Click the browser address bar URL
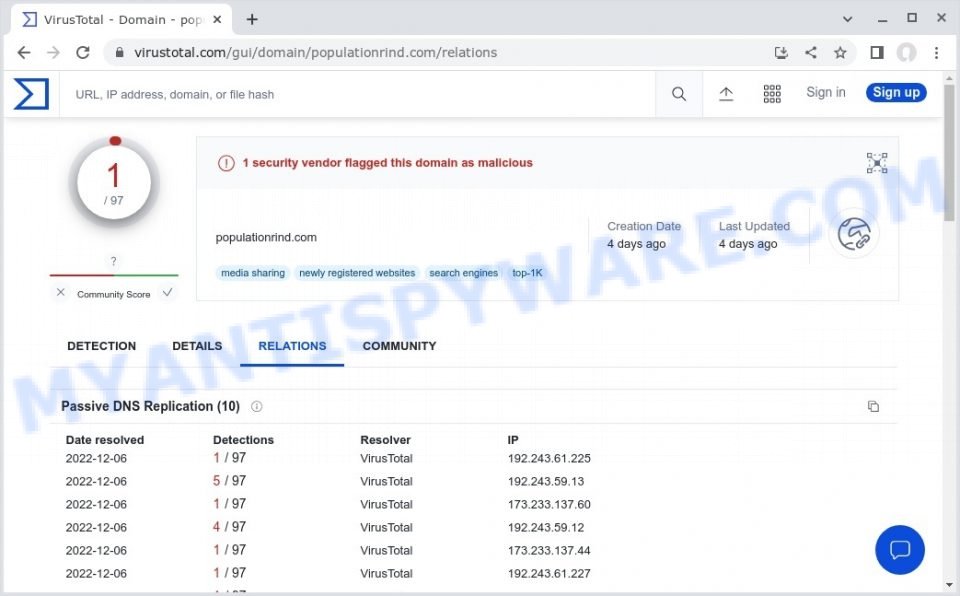This screenshot has width=960, height=596. (x=315, y=53)
